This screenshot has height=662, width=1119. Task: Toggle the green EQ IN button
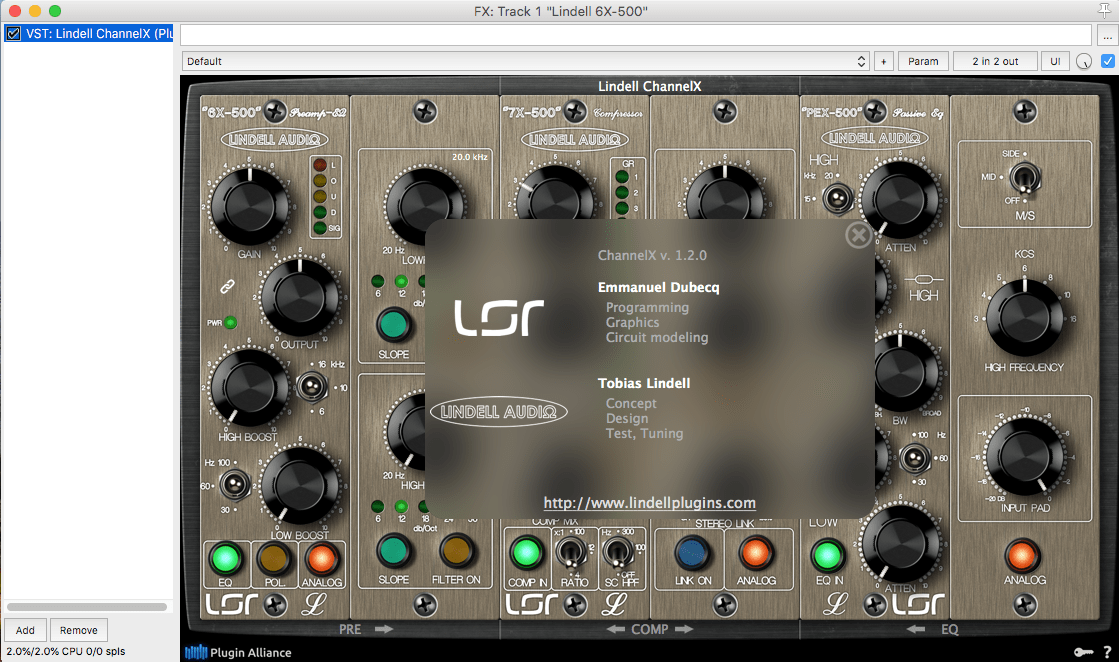click(x=828, y=554)
